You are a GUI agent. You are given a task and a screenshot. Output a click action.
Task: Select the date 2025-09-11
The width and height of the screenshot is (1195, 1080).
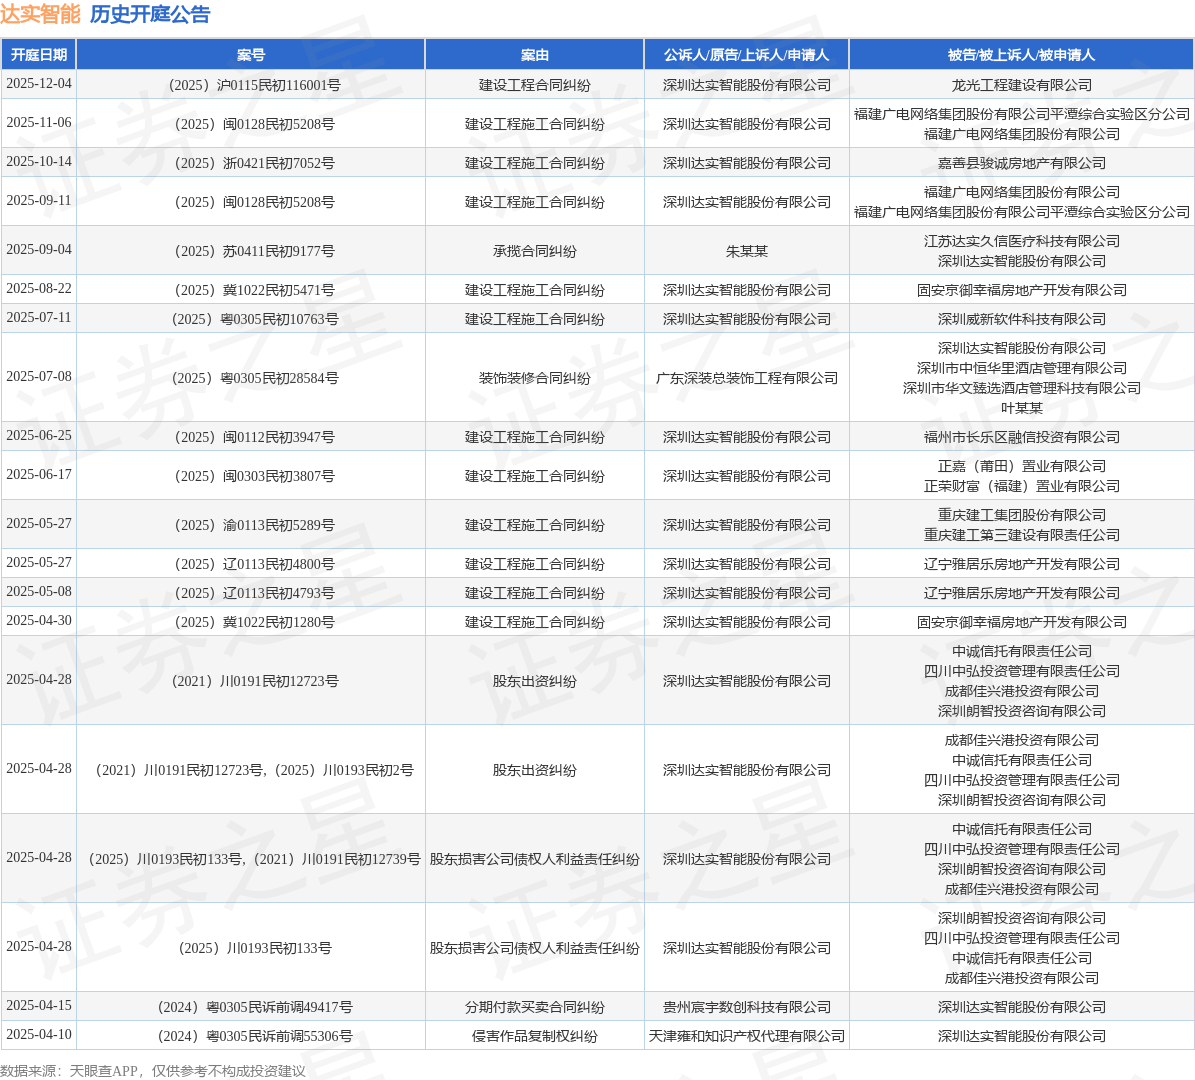[39, 200]
